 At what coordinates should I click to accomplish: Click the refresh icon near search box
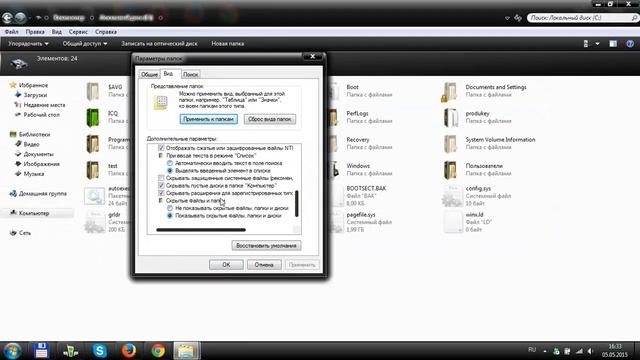click(518, 18)
